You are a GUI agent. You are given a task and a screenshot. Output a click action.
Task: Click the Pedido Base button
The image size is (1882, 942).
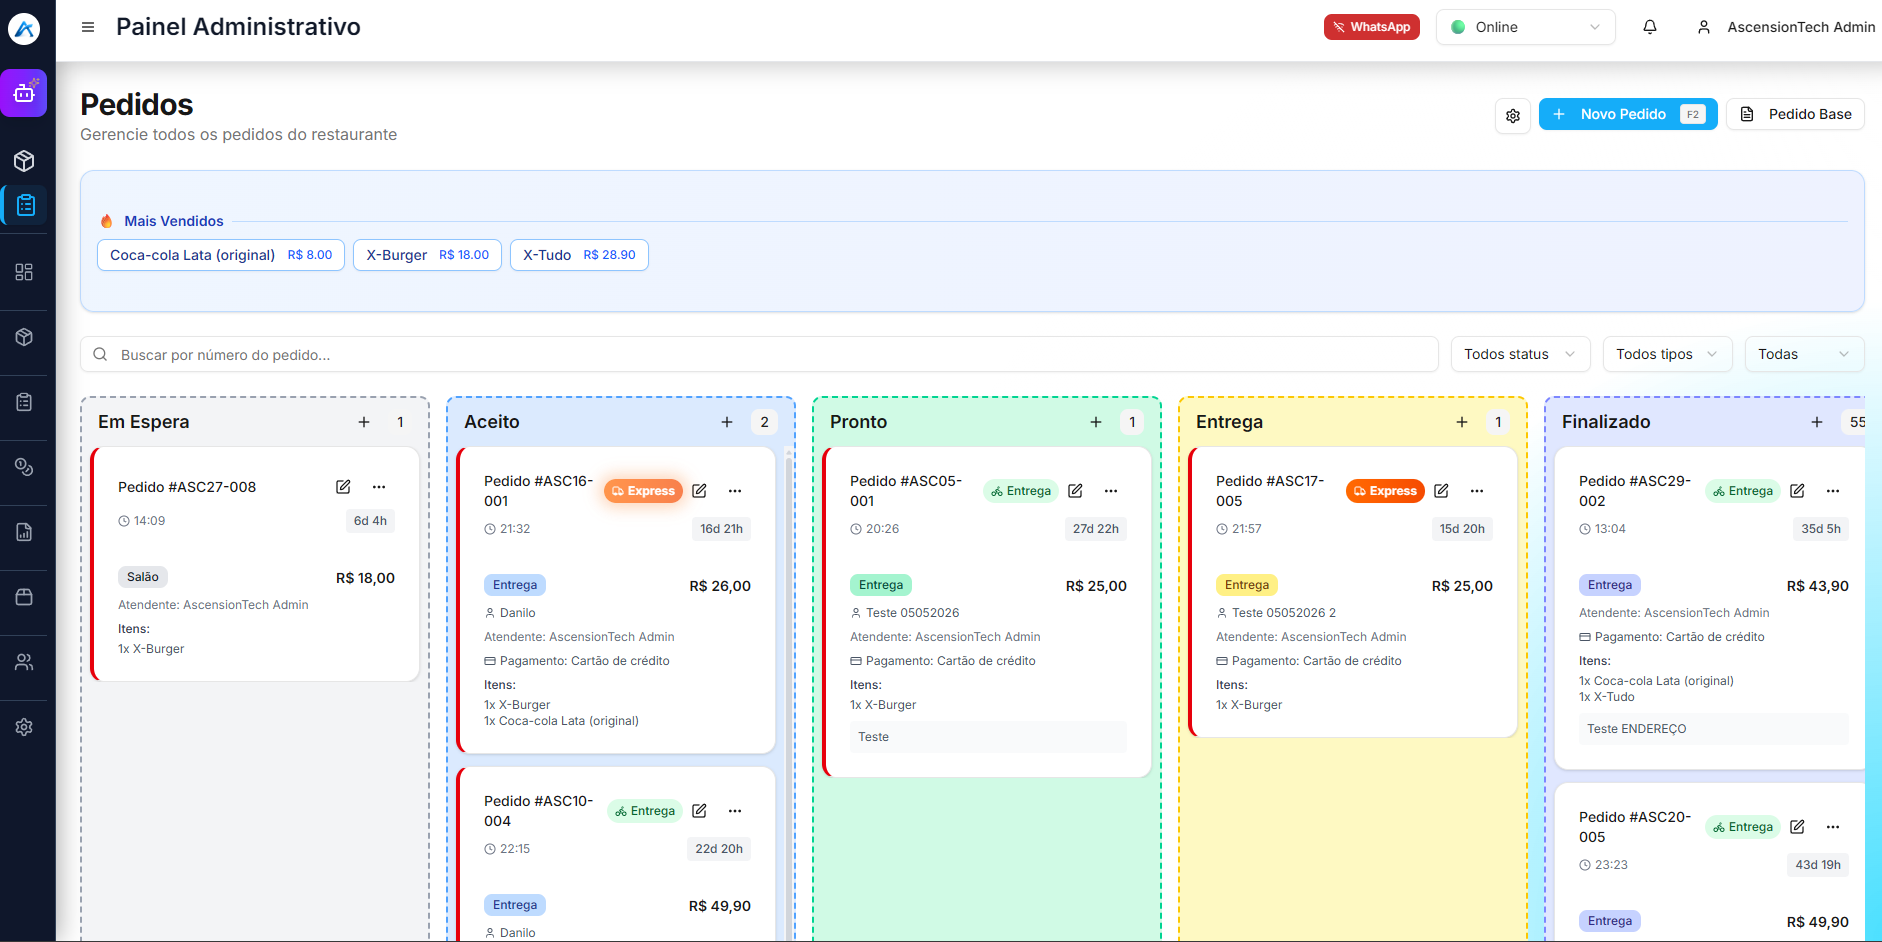(x=1795, y=114)
